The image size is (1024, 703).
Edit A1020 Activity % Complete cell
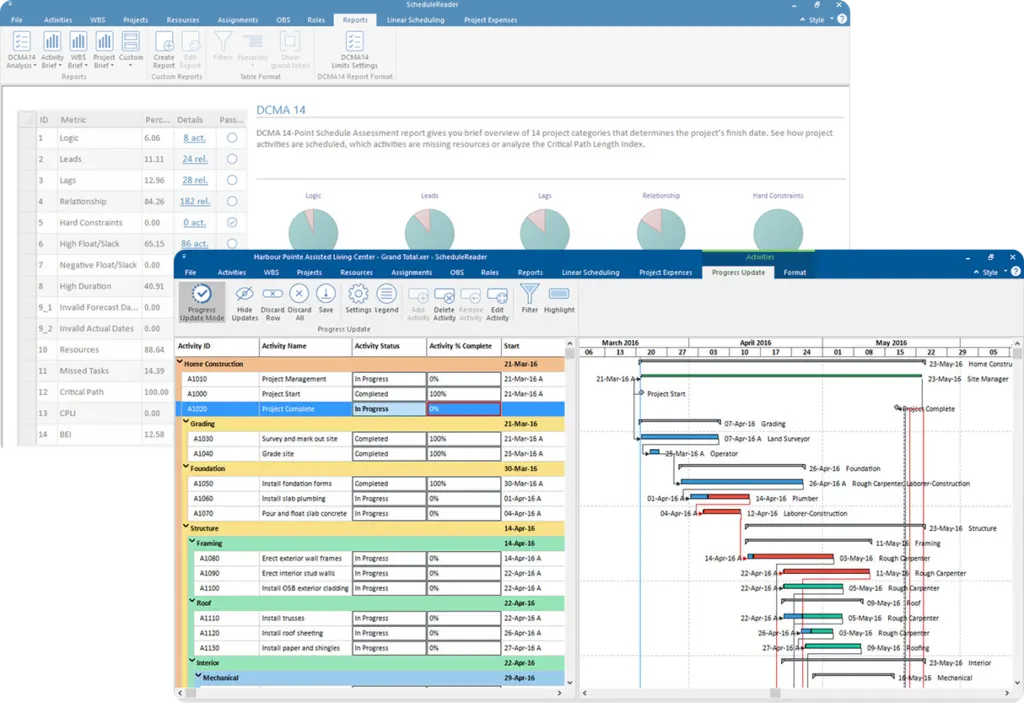point(464,409)
